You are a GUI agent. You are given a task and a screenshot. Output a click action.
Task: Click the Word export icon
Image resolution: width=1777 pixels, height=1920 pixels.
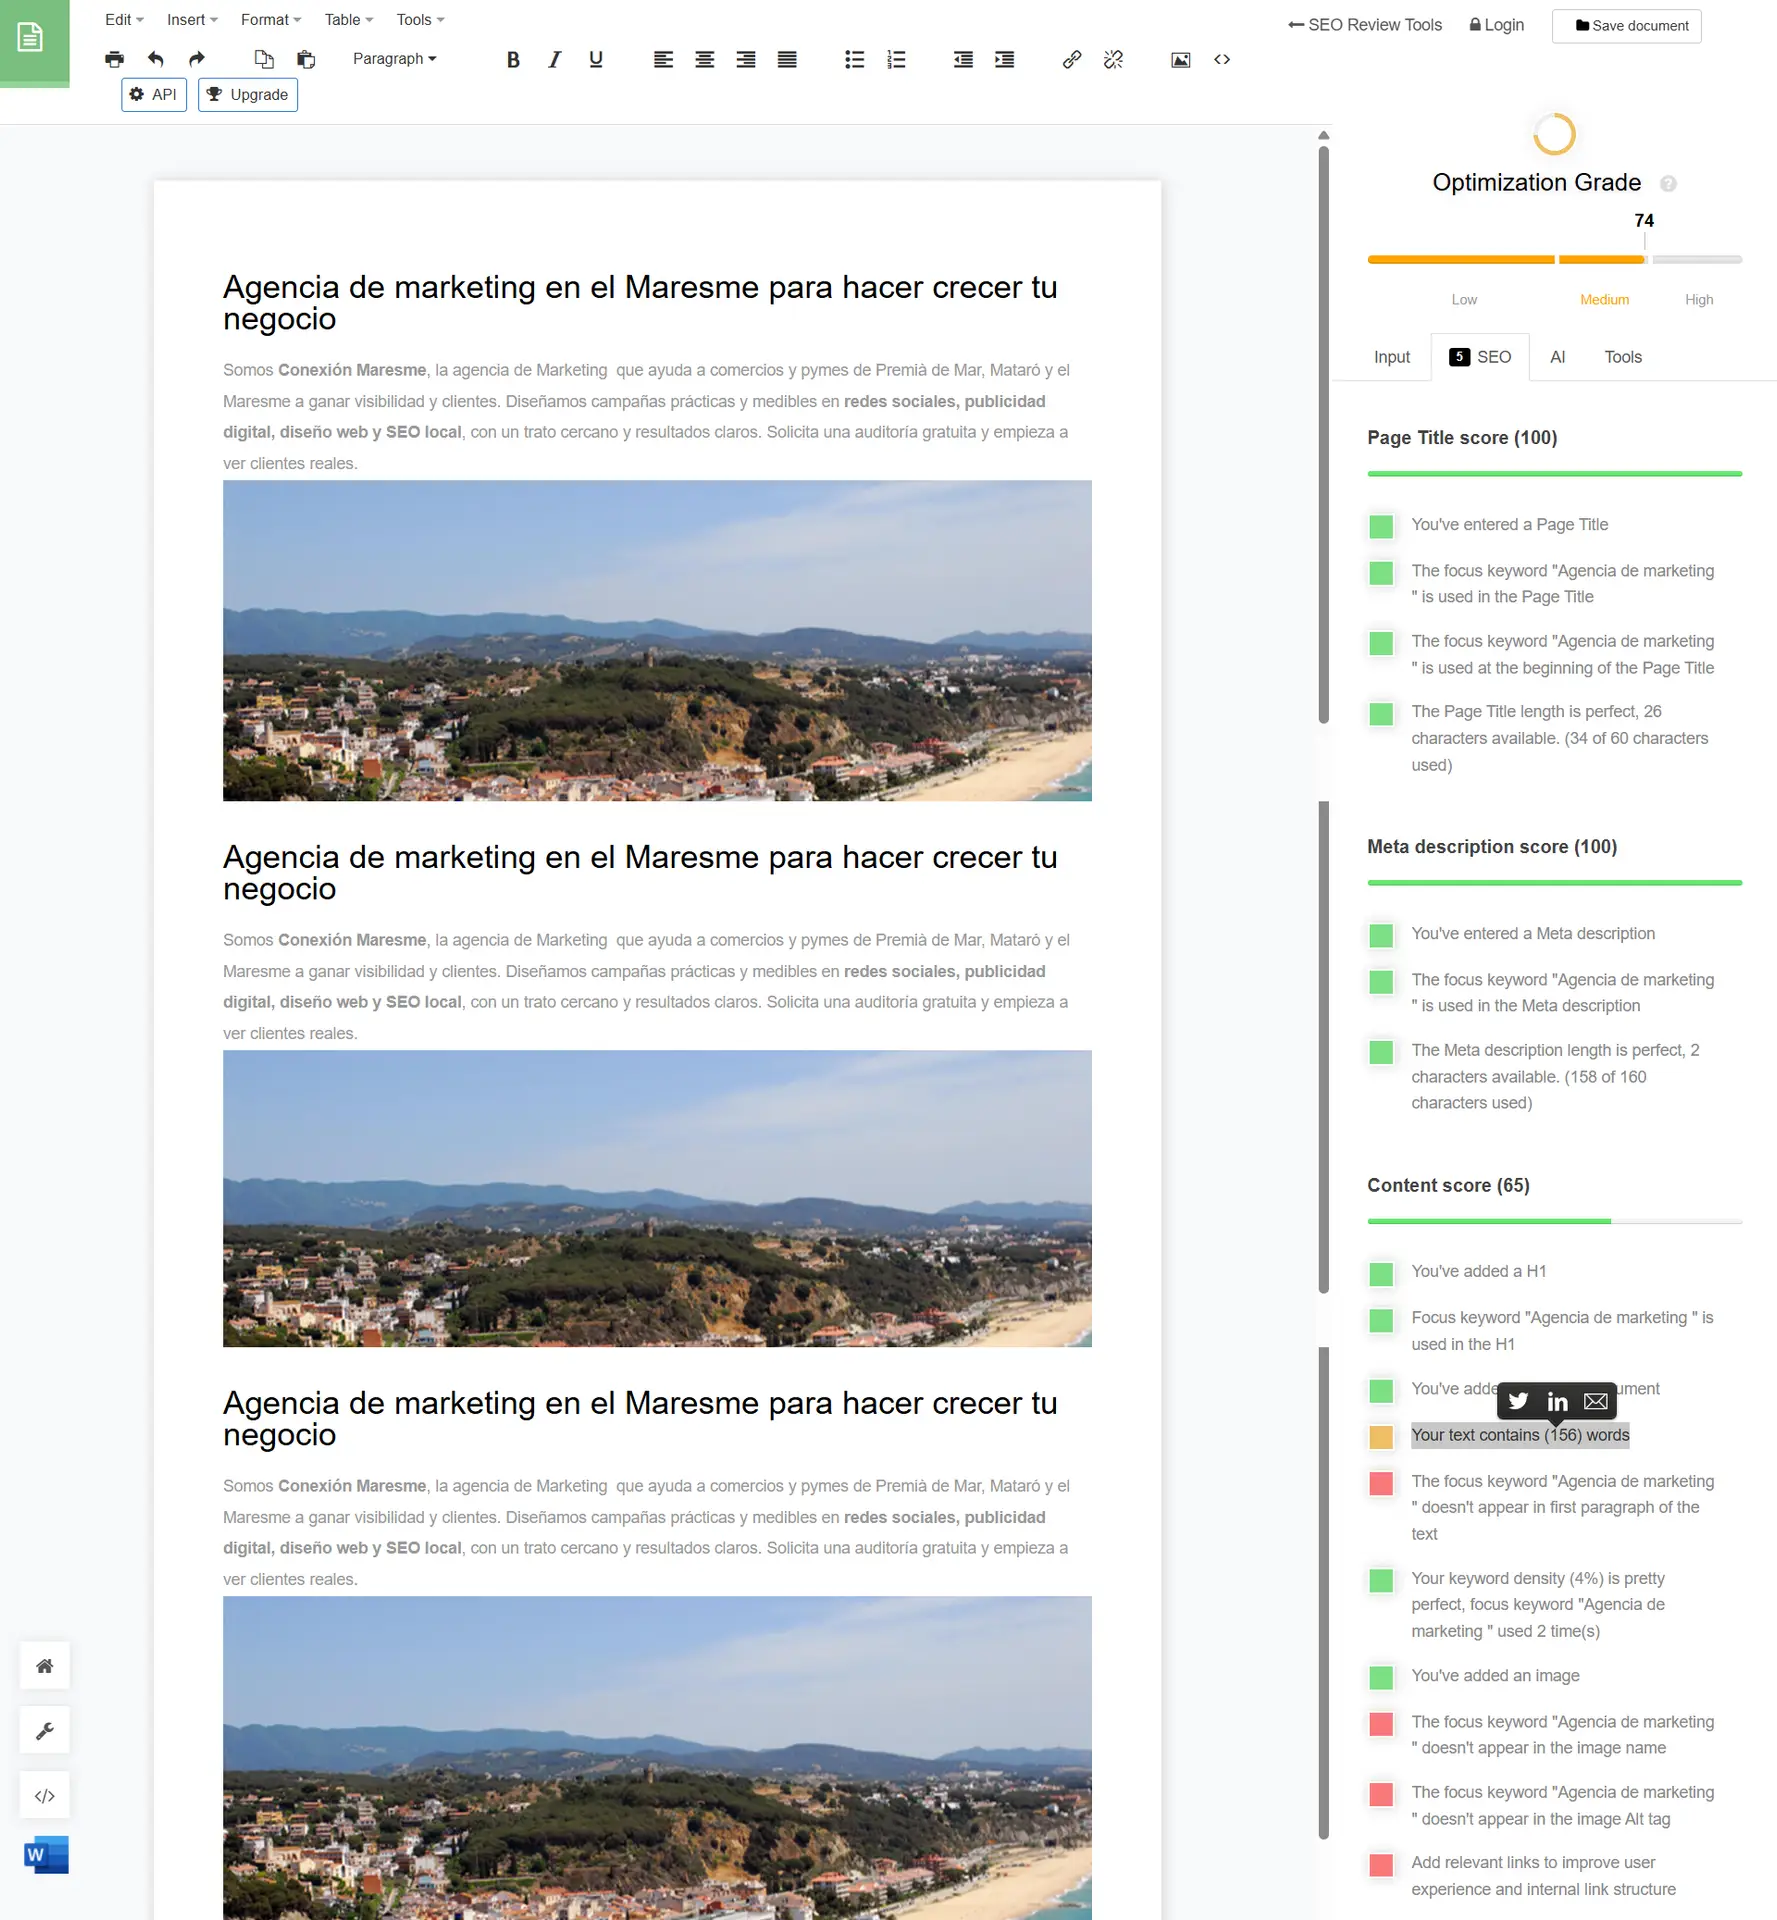[46, 1855]
